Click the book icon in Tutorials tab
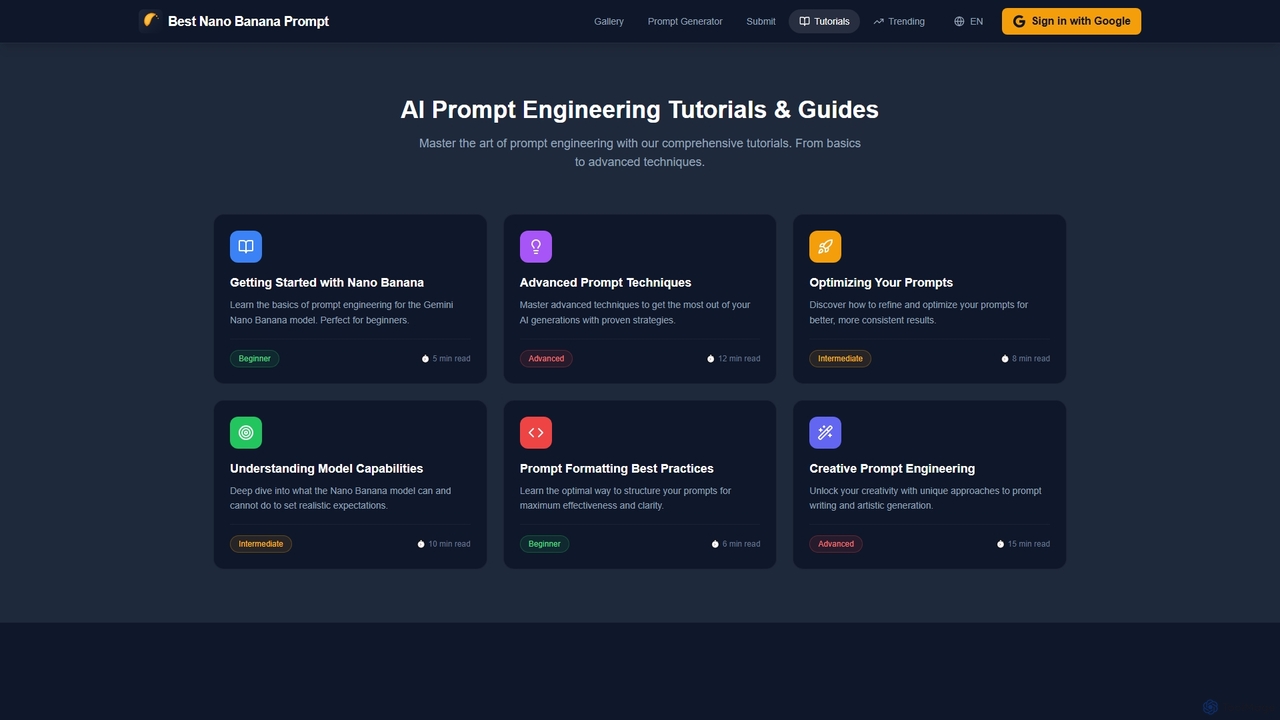The width and height of the screenshot is (1280, 720). coord(804,21)
